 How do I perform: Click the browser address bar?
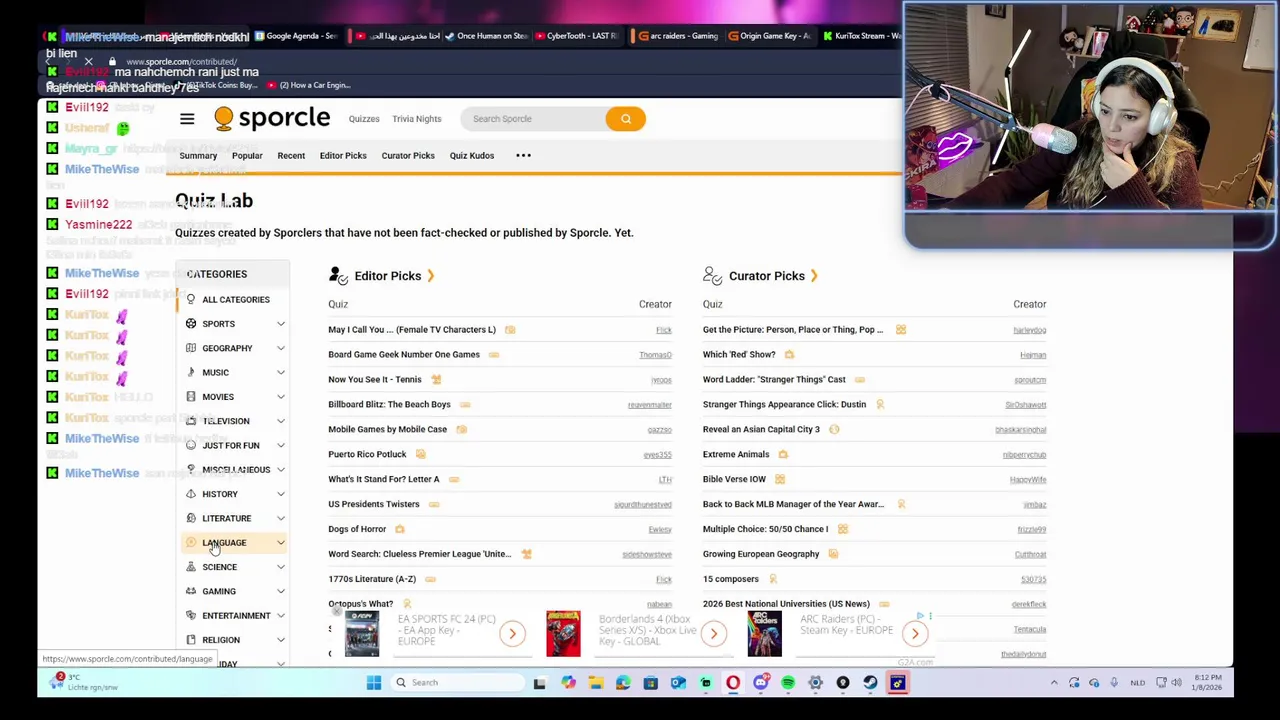[180, 62]
